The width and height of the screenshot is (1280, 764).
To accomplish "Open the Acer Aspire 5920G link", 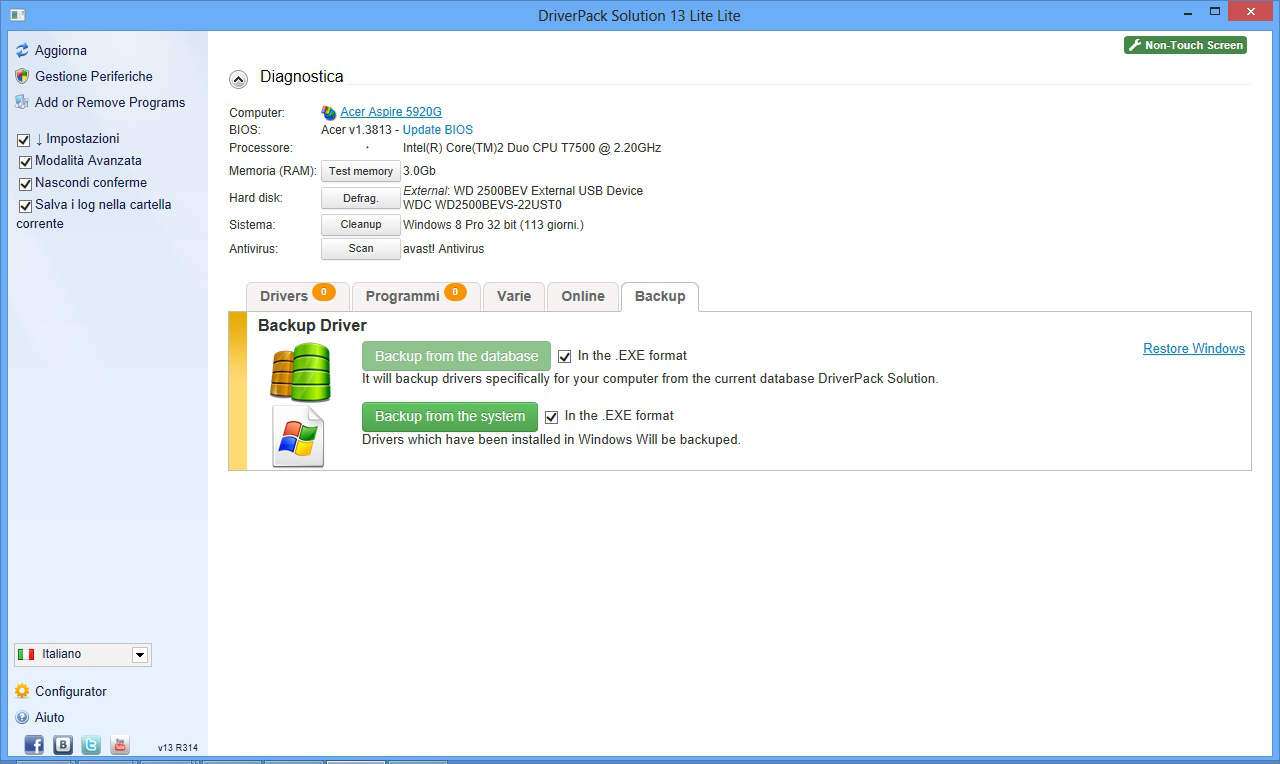I will 390,112.
